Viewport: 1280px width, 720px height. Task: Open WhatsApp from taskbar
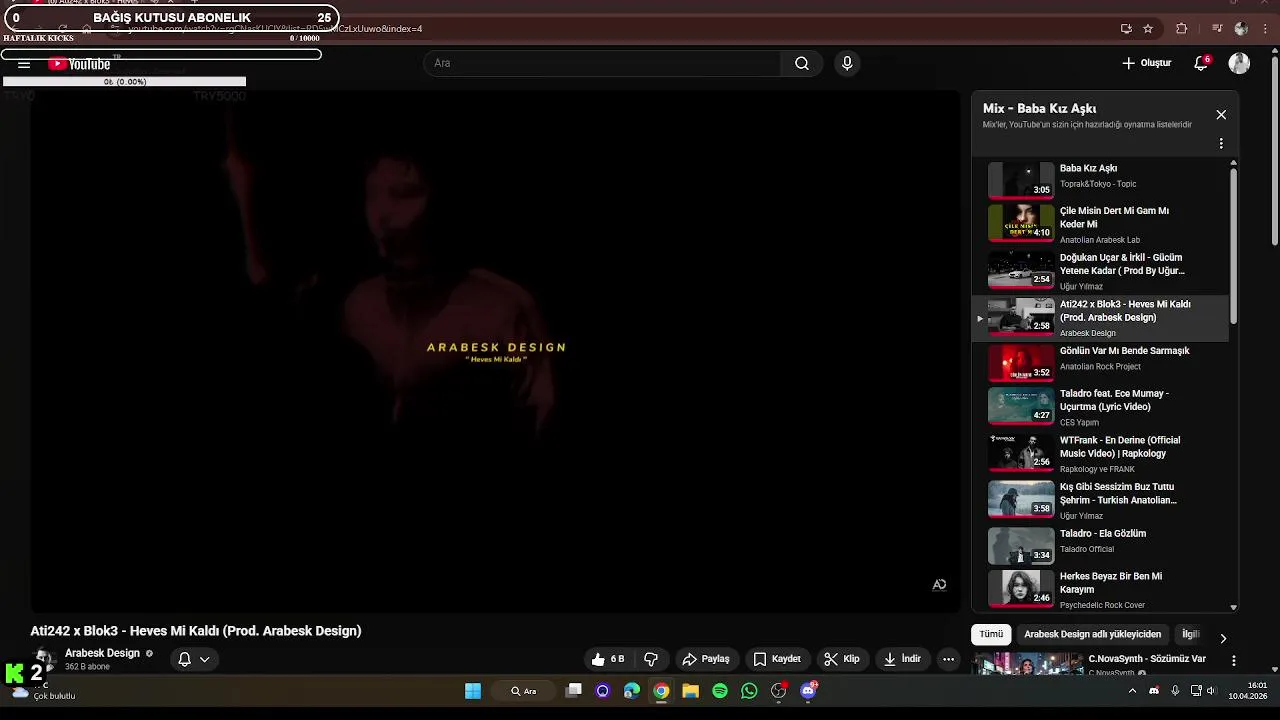pos(749,691)
